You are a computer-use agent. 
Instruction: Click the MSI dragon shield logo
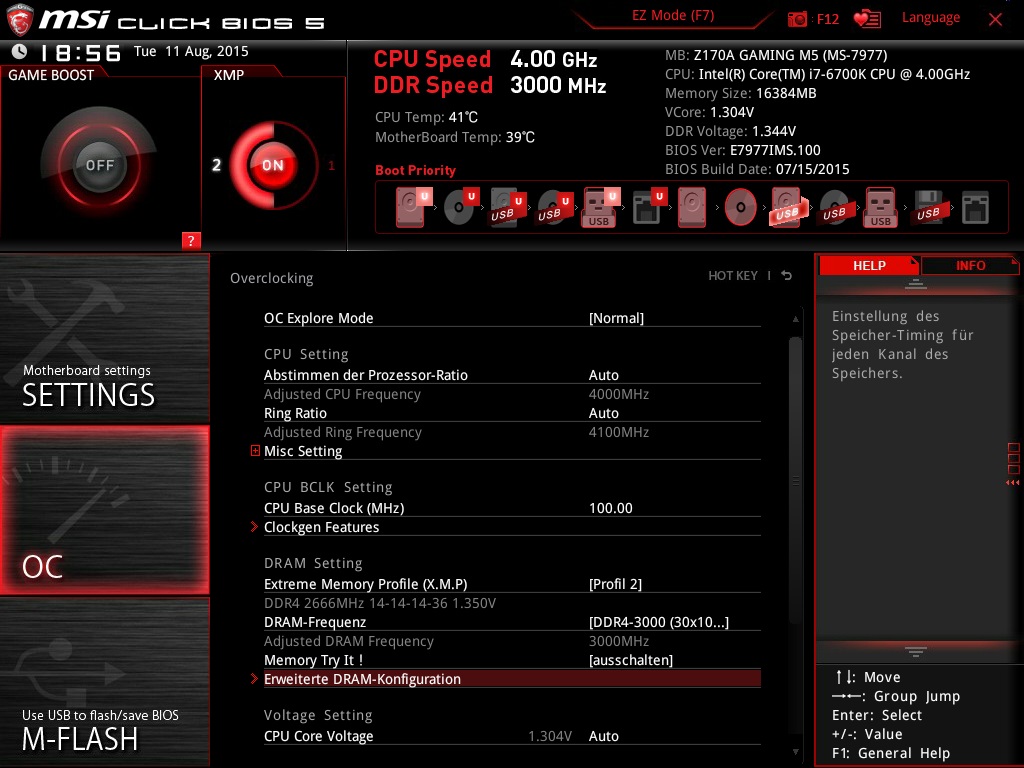(20, 20)
